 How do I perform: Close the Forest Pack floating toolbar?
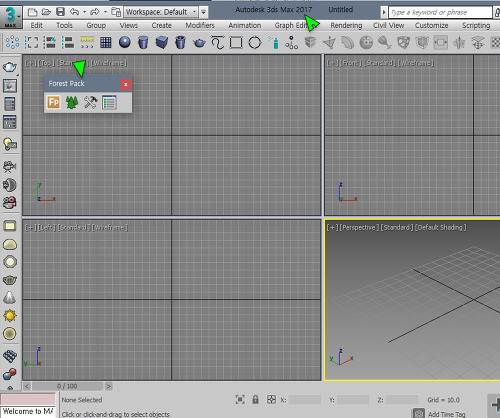click(126, 84)
